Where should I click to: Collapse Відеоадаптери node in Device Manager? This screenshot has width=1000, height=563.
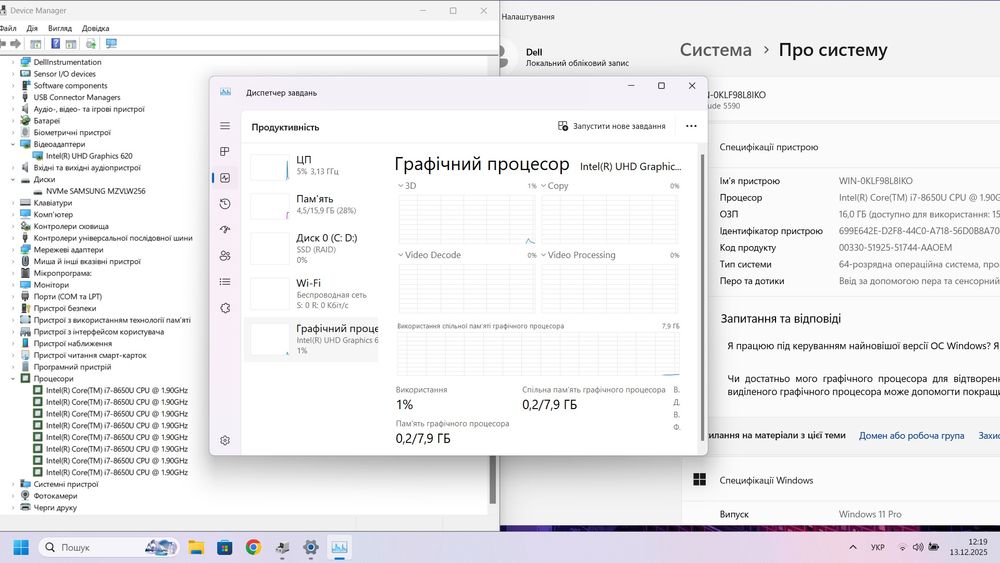[x=13, y=144]
